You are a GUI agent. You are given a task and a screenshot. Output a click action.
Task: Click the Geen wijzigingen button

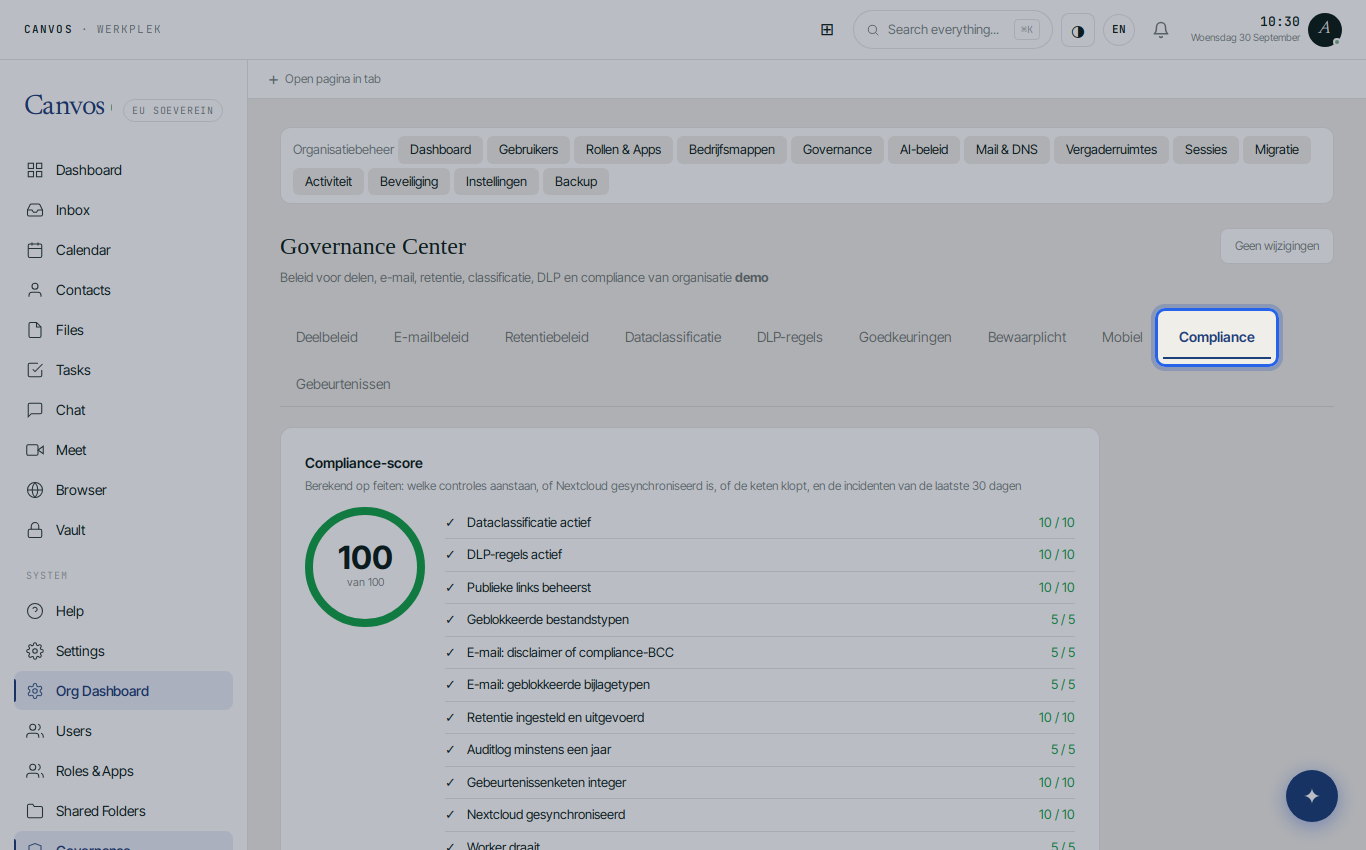coord(1277,246)
